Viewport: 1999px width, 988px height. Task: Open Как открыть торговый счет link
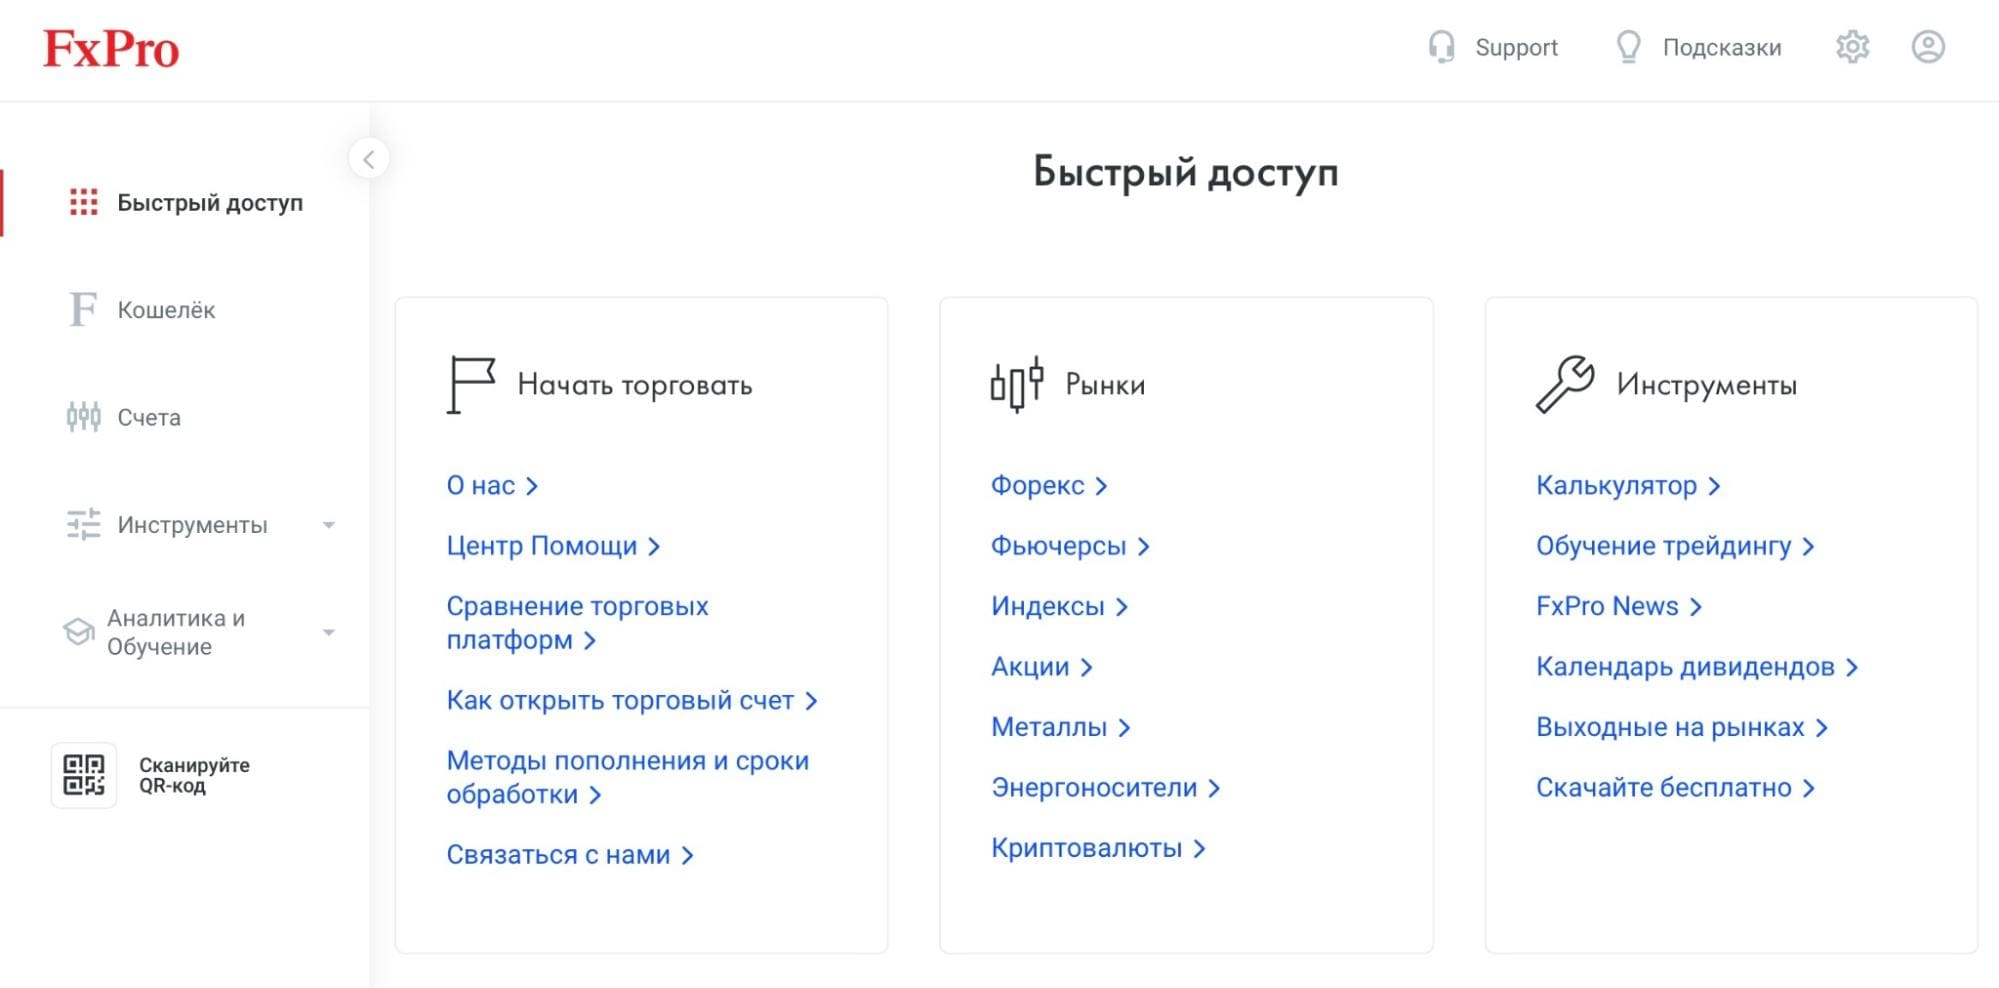[632, 701]
